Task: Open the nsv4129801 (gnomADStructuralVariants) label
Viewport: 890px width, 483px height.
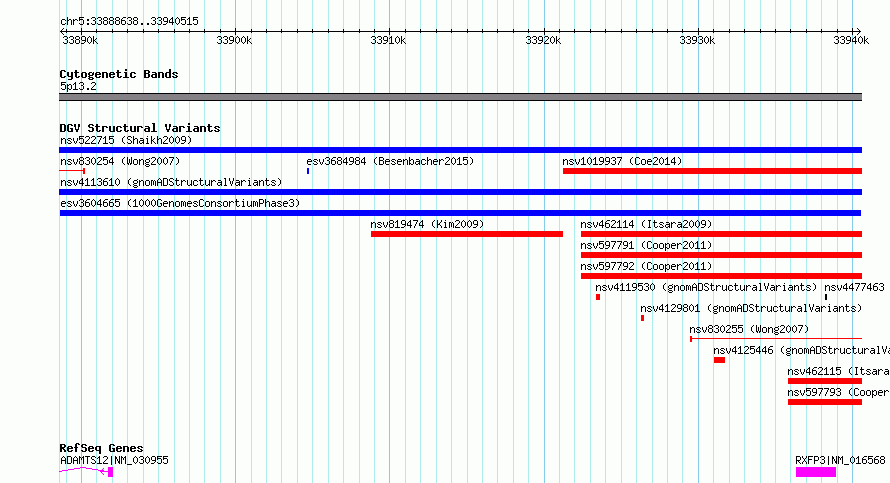Action: (x=751, y=308)
